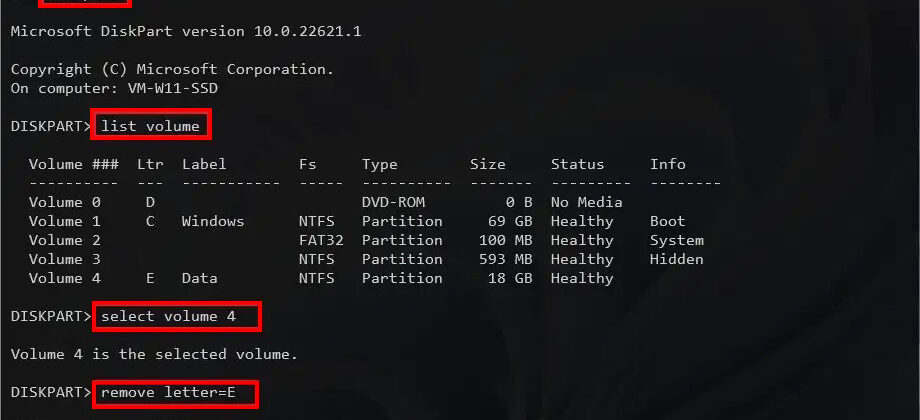
Task: Click the 'Windows' volume label
Action: point(213,221)
